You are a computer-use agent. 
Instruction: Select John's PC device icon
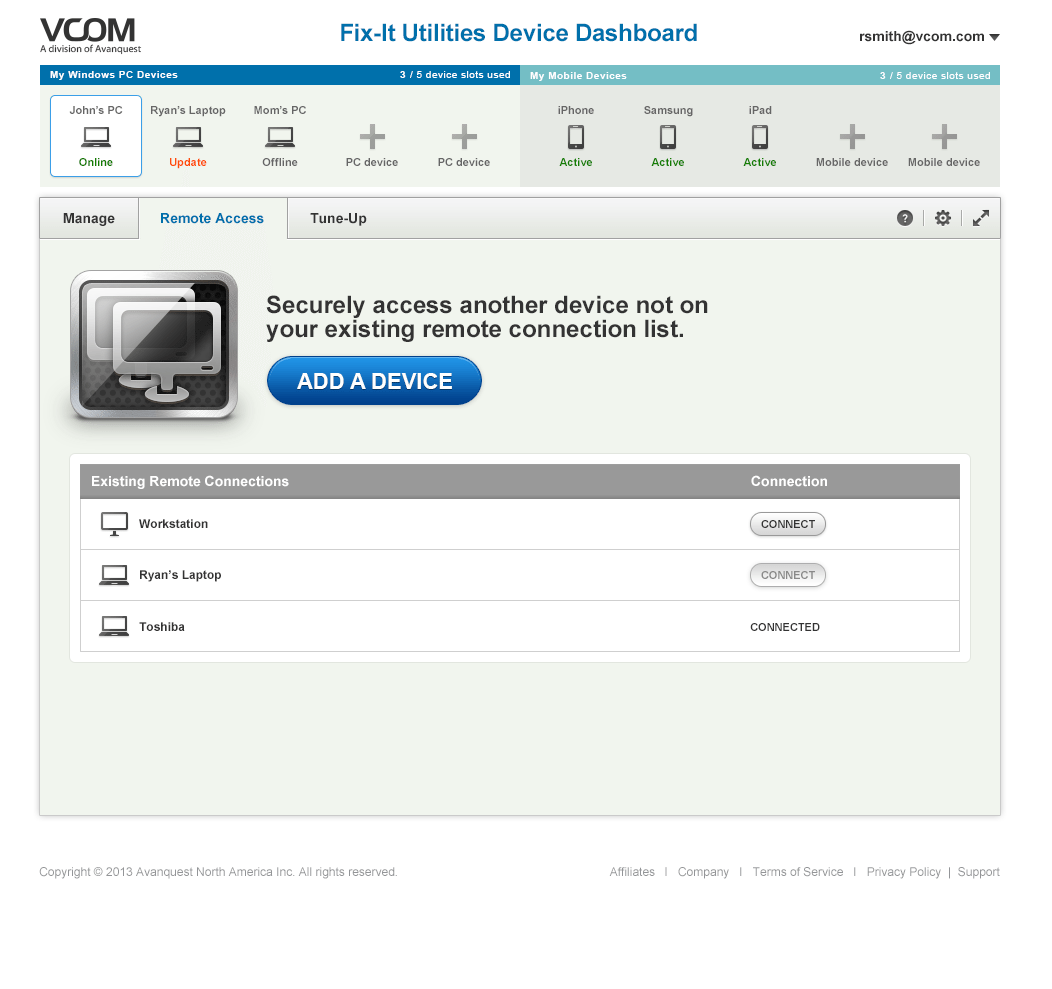click(96, 136)
